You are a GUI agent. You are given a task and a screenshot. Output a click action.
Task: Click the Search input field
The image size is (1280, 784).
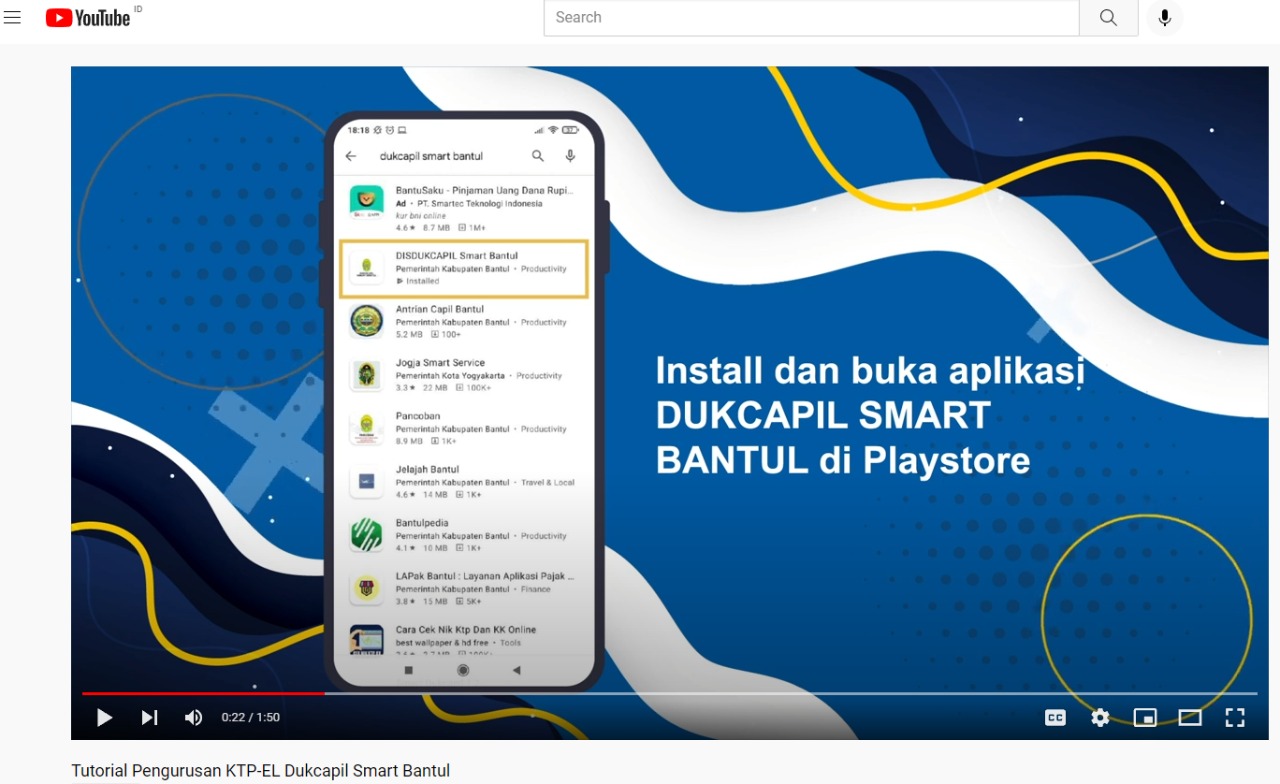coord(811,18)
